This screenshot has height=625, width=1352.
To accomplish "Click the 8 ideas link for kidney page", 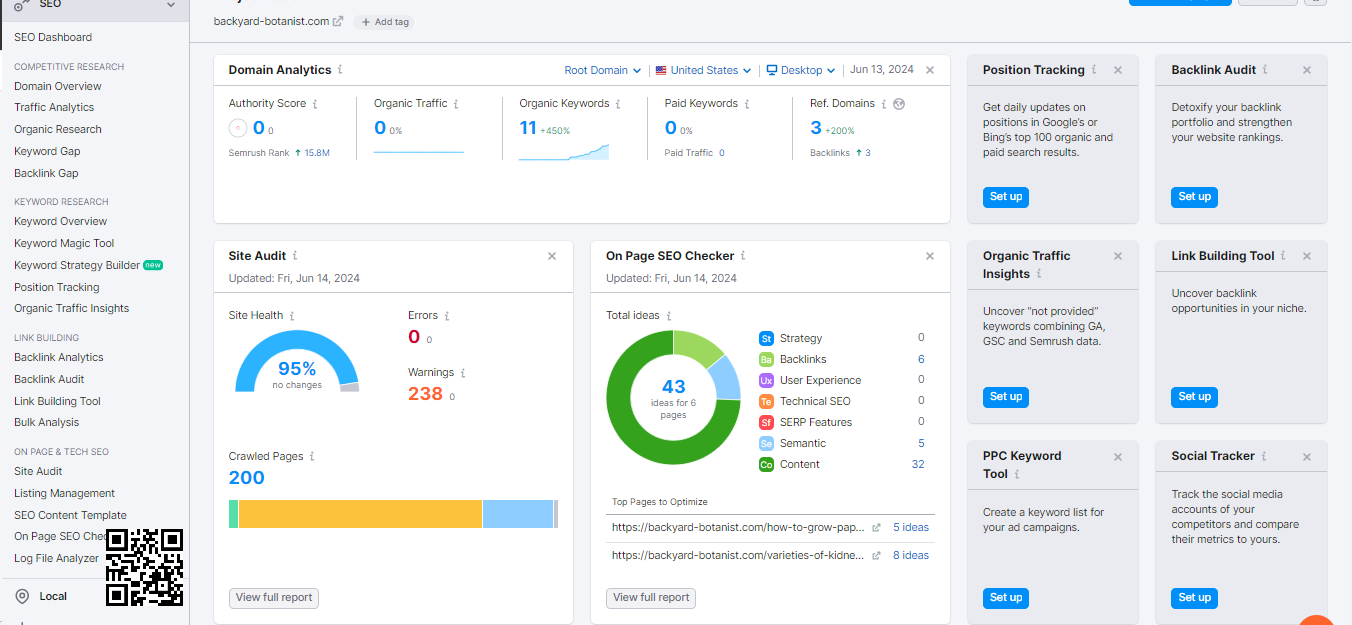I will click(910, 555).
